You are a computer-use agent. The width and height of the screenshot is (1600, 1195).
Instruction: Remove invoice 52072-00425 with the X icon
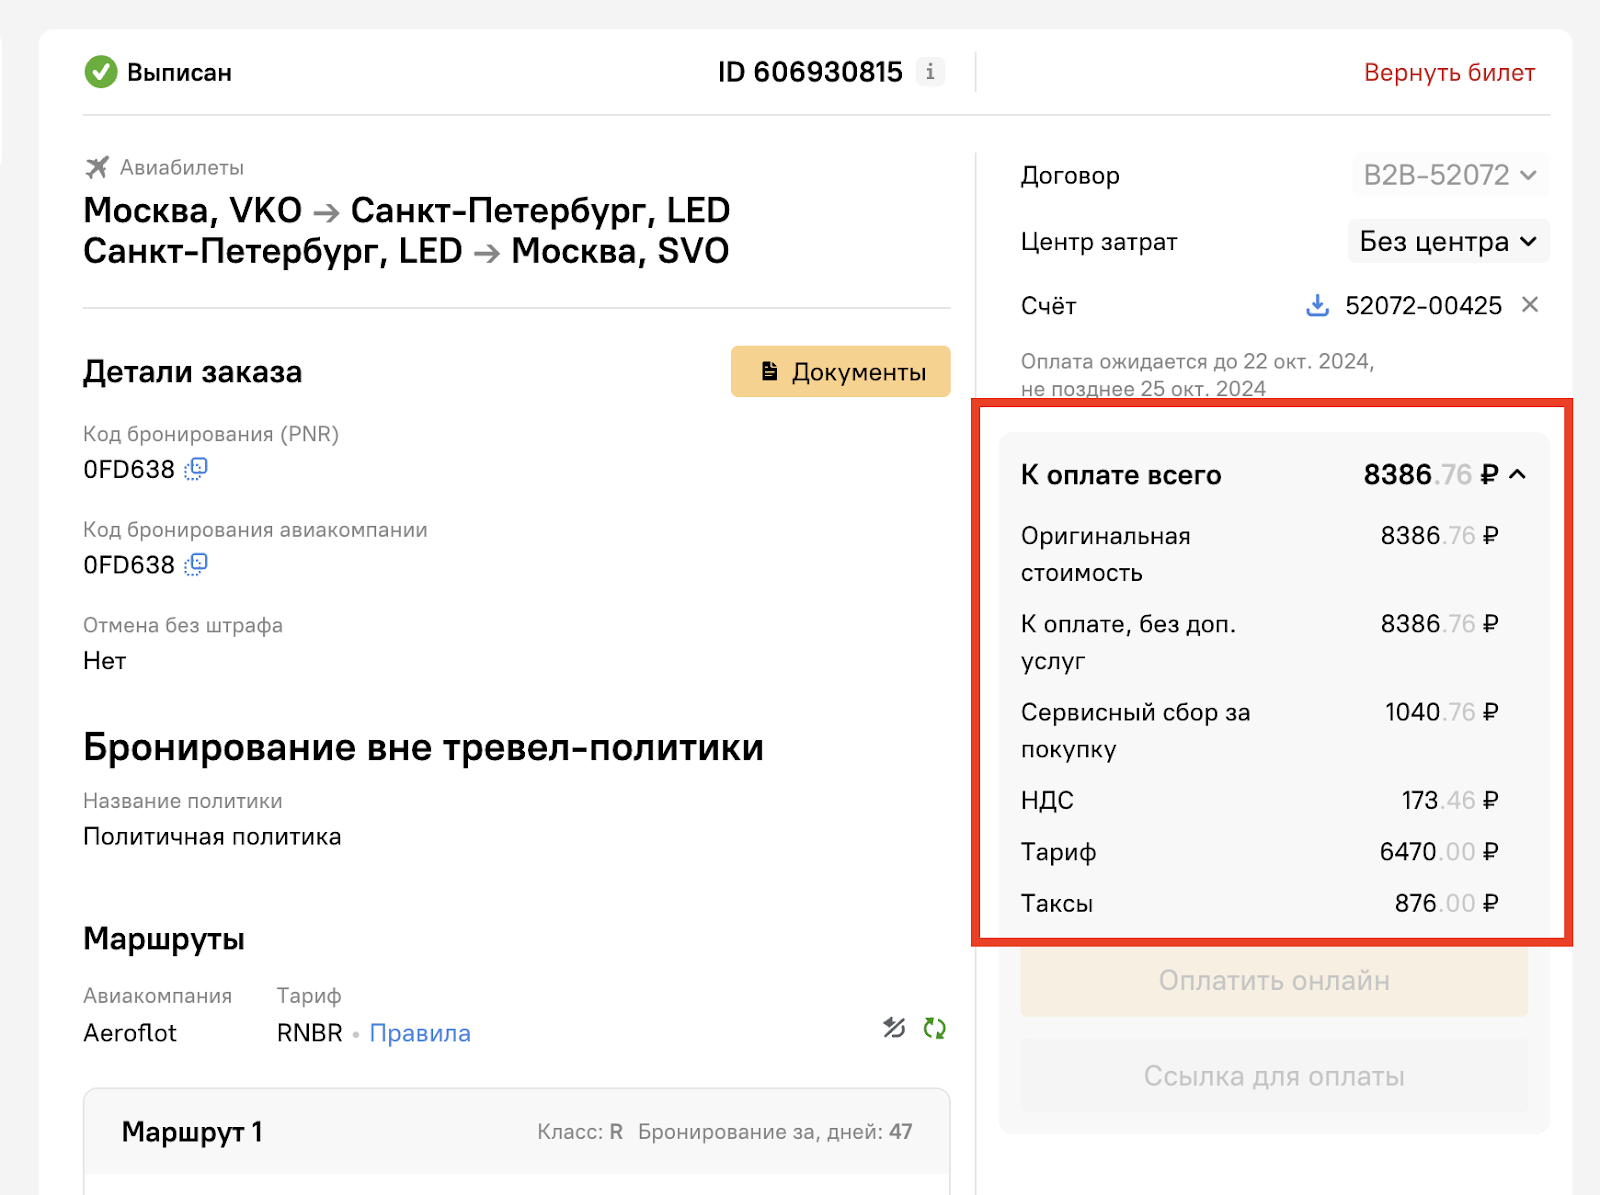pyautogui.click(x=1529, y=304)
